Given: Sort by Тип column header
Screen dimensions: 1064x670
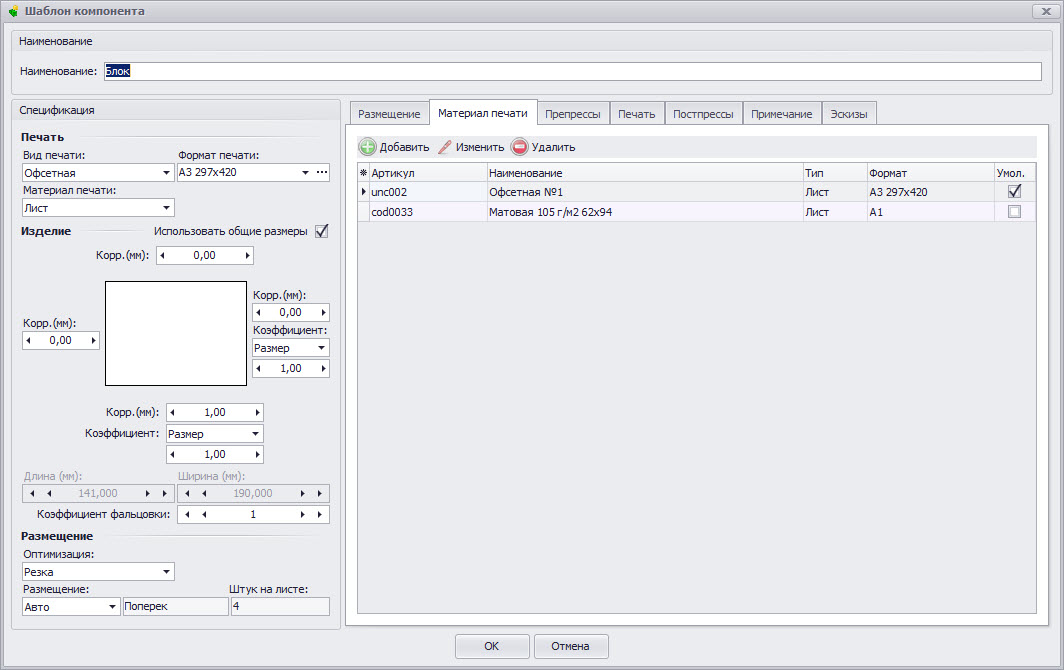Looking at the screenshot, I should tap(835, 173).
